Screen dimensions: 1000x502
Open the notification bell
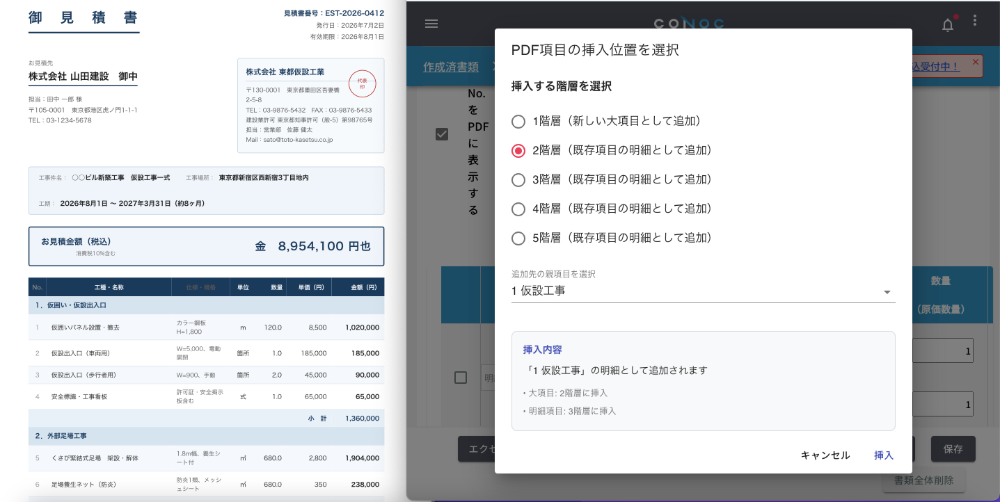tap(948, 25)
